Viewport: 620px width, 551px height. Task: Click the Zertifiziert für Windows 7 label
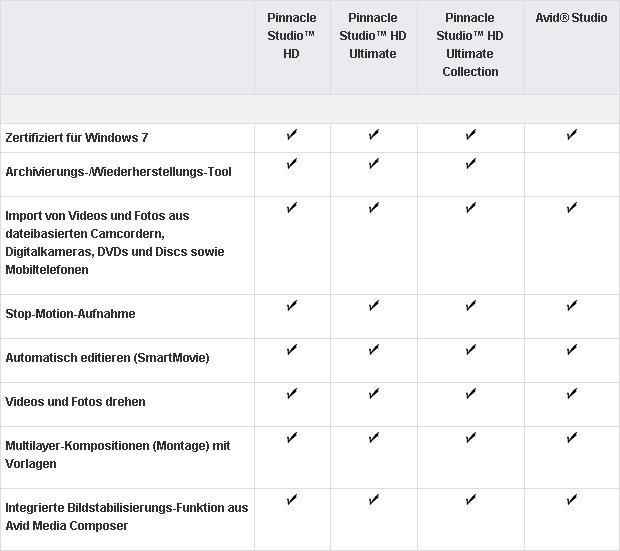[x=77, y=138]
